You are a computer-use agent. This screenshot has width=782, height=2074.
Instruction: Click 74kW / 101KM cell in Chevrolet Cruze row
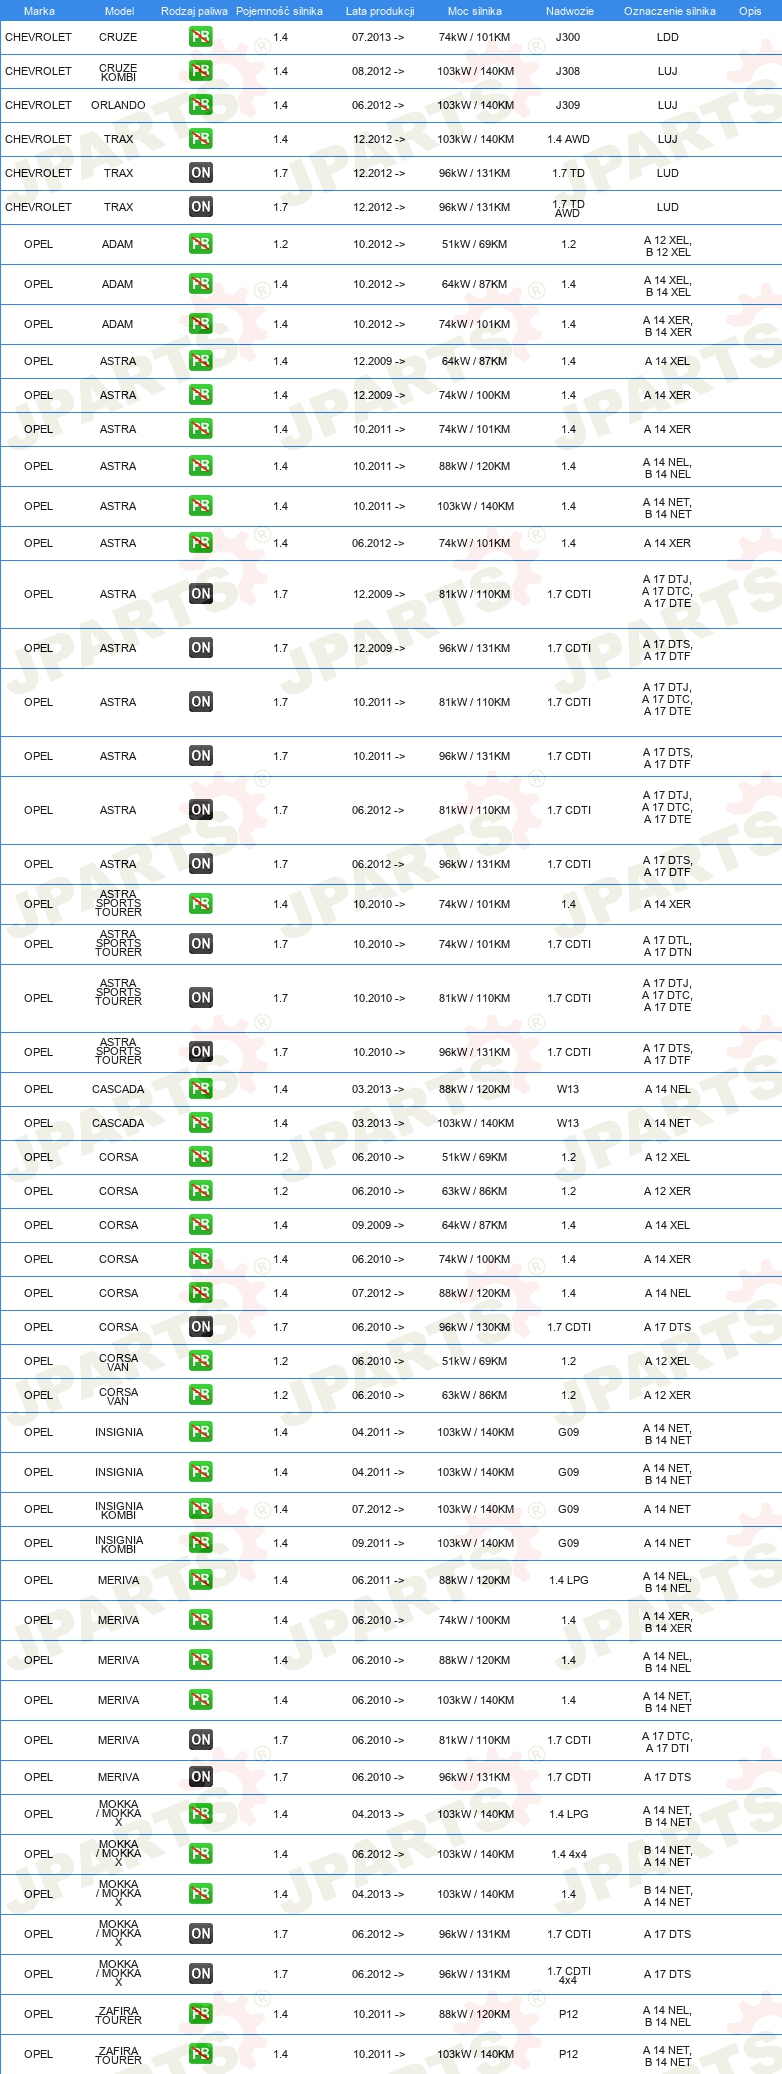474,37
